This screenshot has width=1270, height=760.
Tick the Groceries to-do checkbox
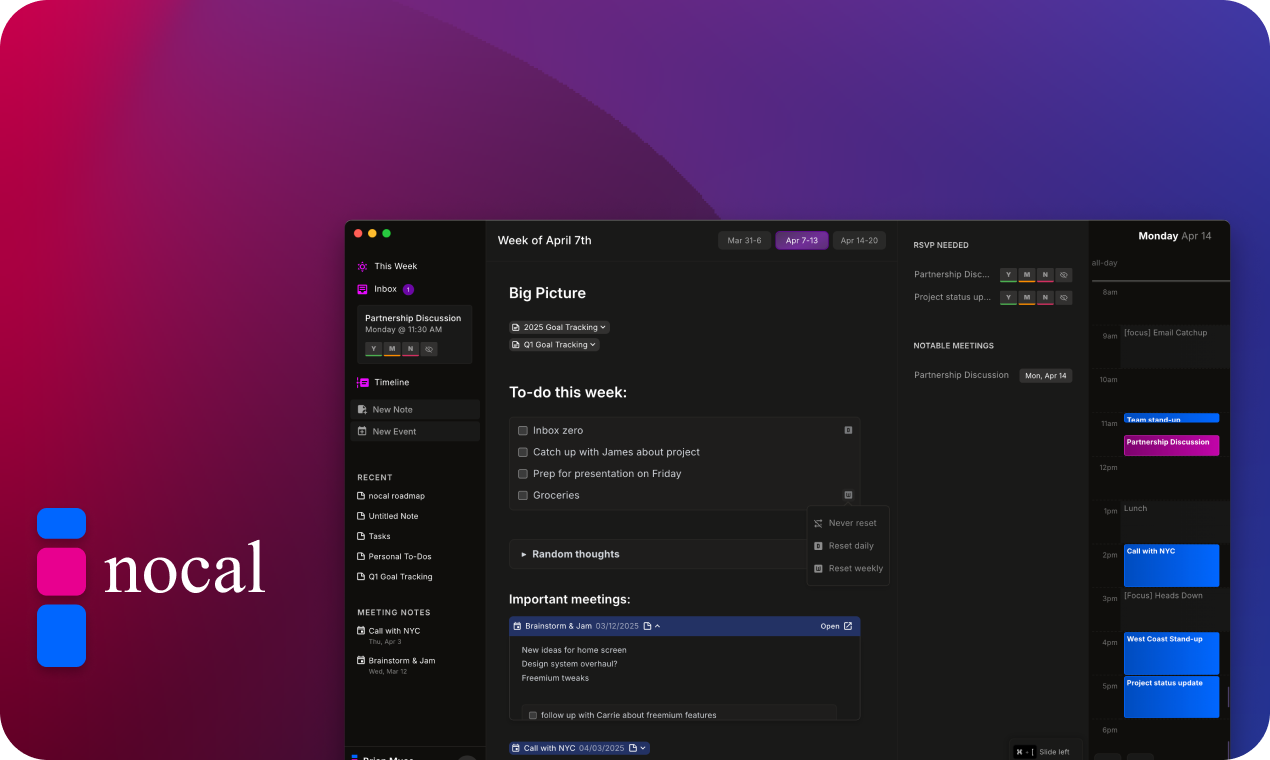click(x=523, y=496)
